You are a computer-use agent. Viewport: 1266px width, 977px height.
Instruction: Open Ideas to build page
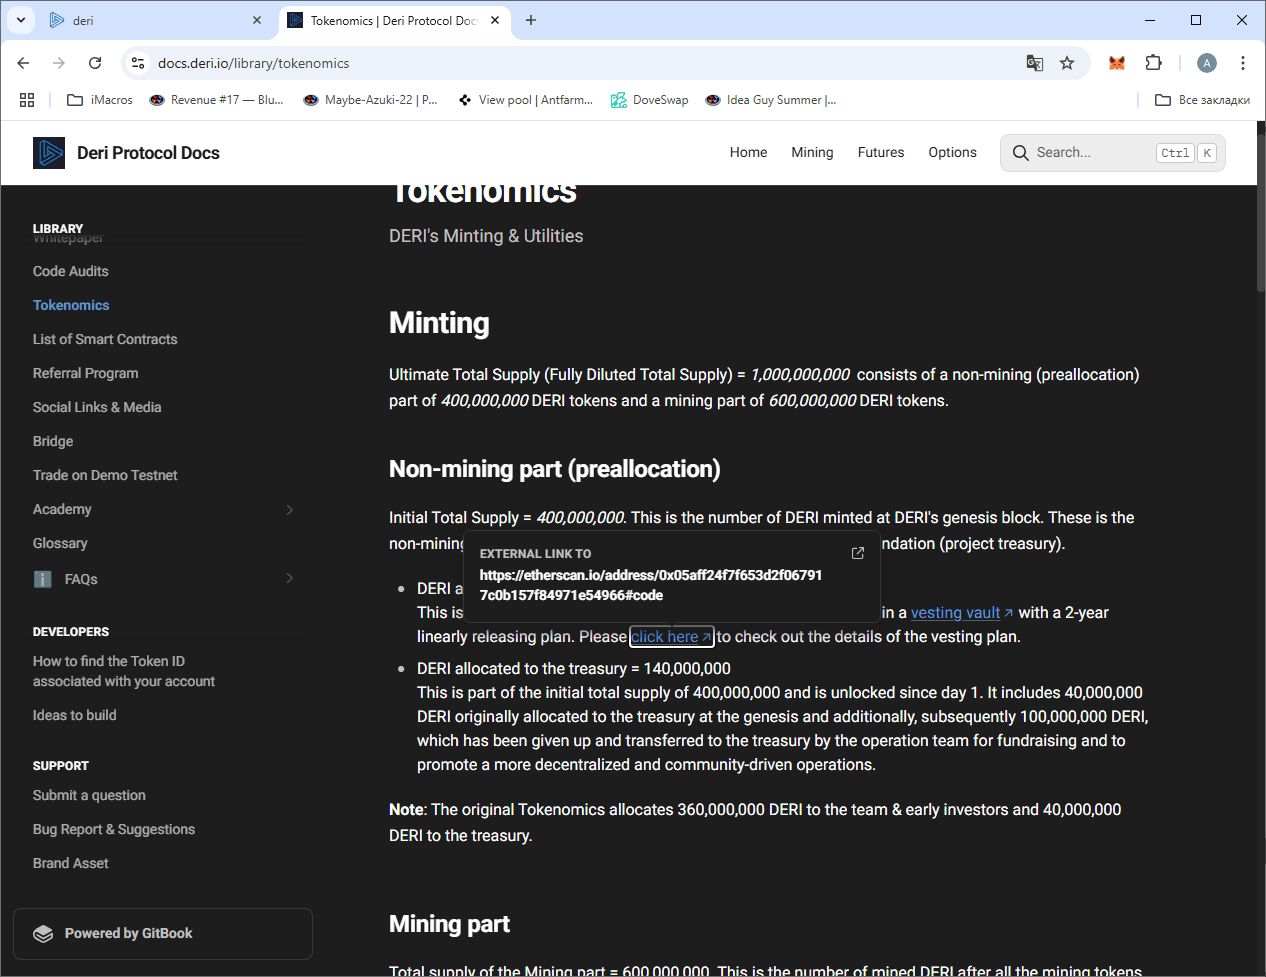click(x=75, y=715)
